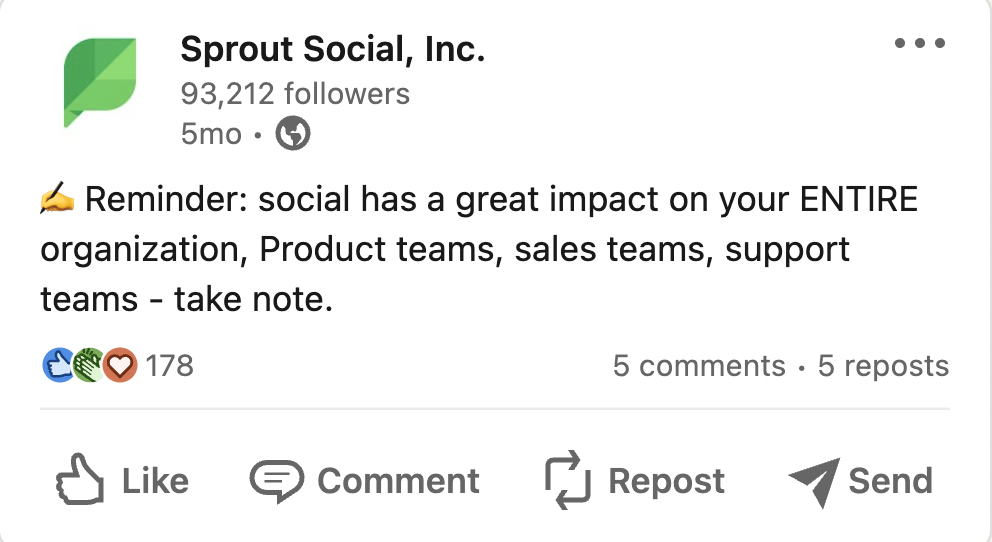Click the 93,212 followers text

click(295, 94)
